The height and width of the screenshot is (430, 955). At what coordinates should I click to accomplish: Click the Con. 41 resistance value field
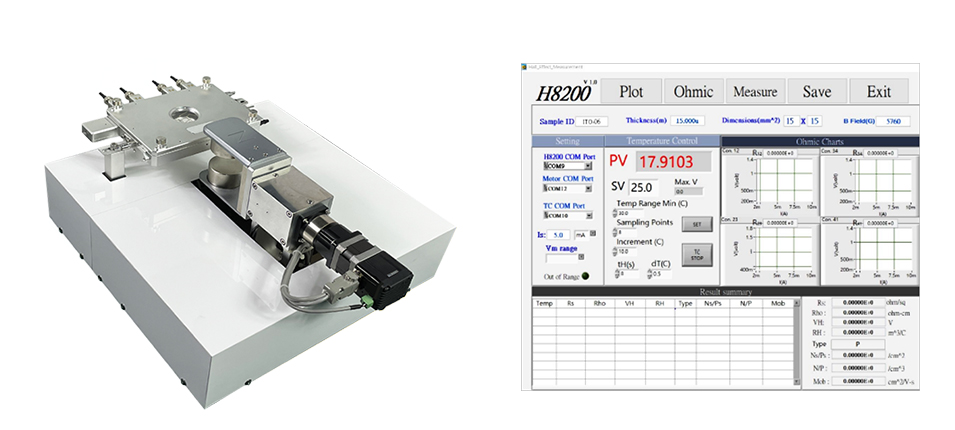(879, 223)
